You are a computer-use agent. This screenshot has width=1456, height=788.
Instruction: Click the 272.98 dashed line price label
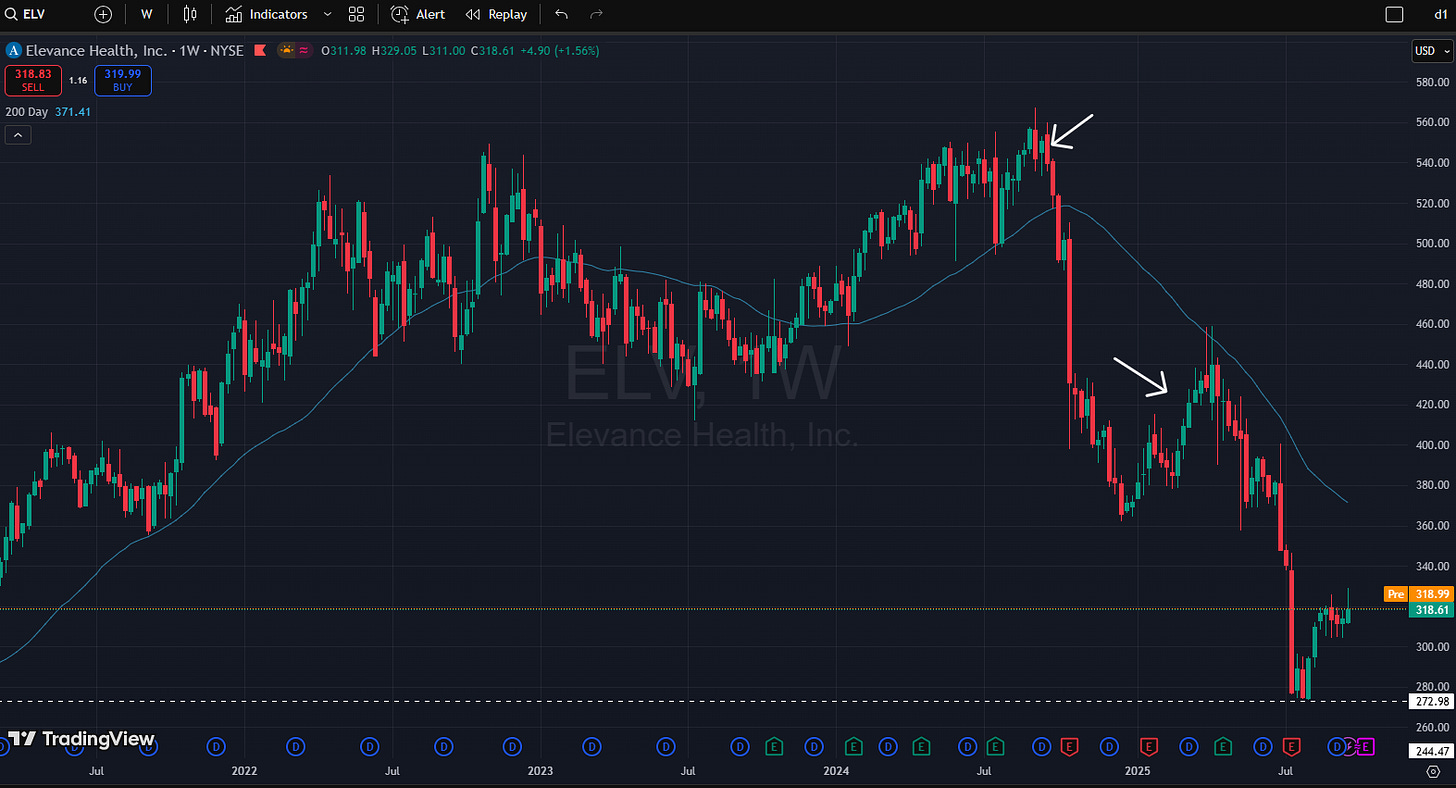[x=1432, y=701]
